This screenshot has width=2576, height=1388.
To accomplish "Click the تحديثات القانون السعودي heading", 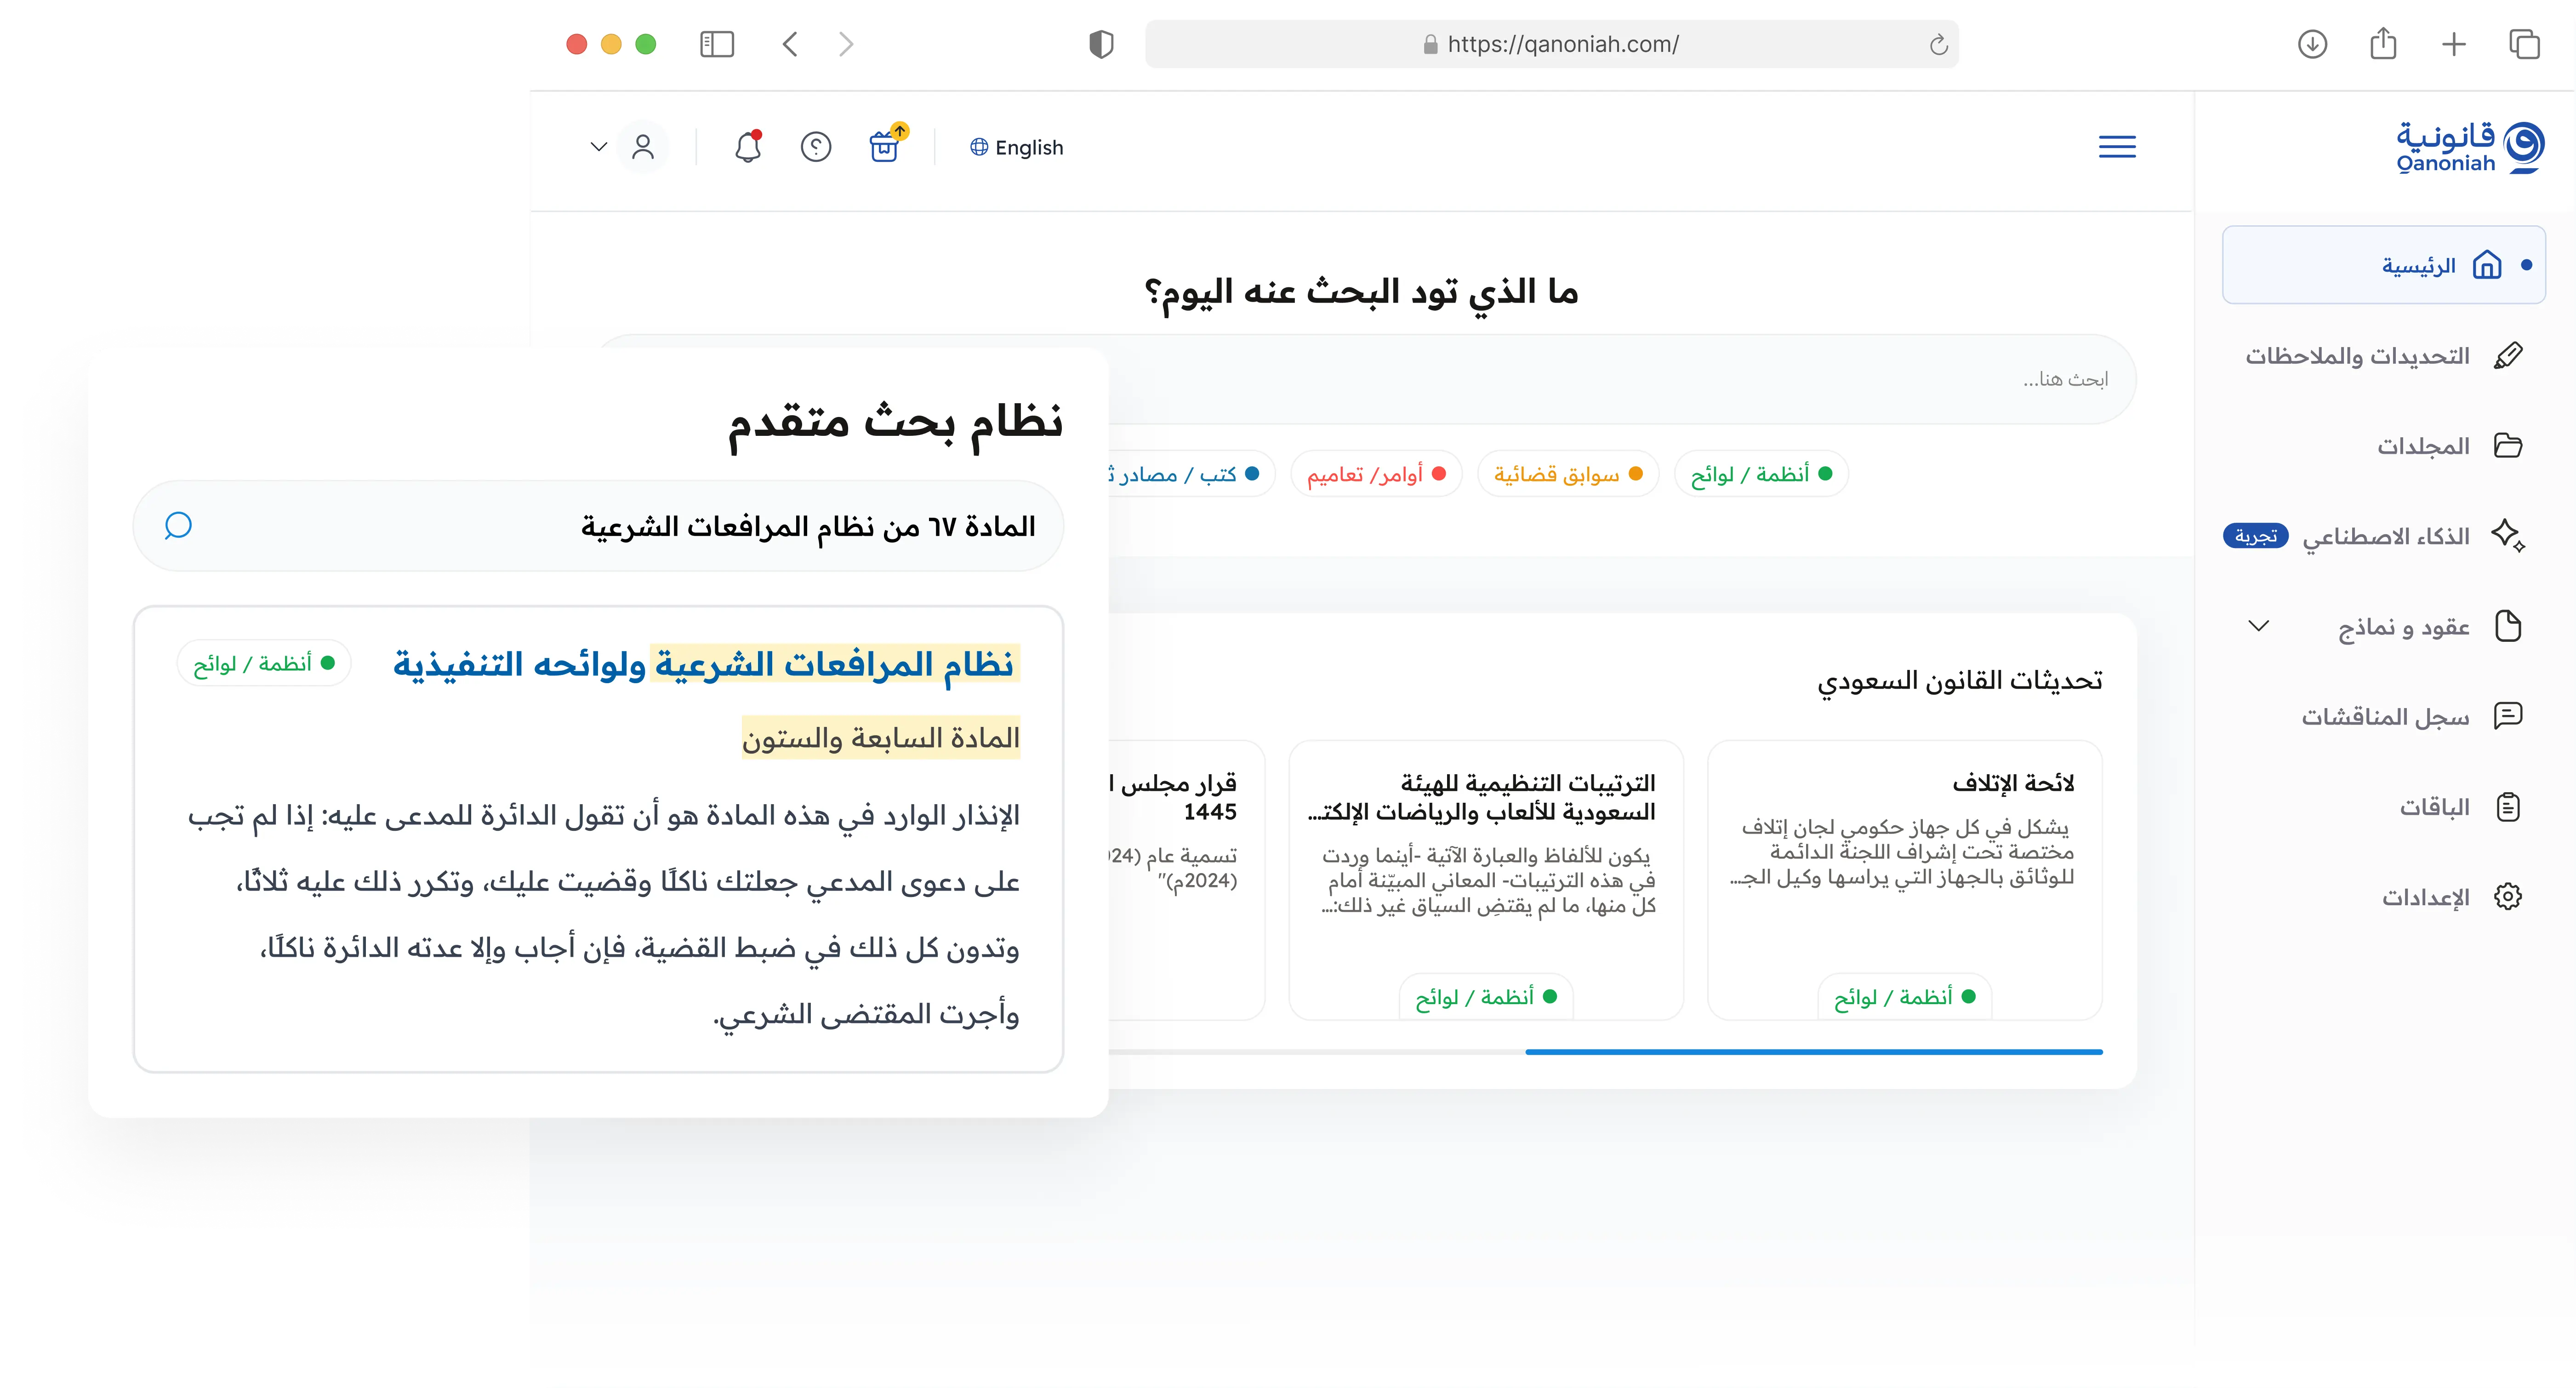I will 1959,681.
